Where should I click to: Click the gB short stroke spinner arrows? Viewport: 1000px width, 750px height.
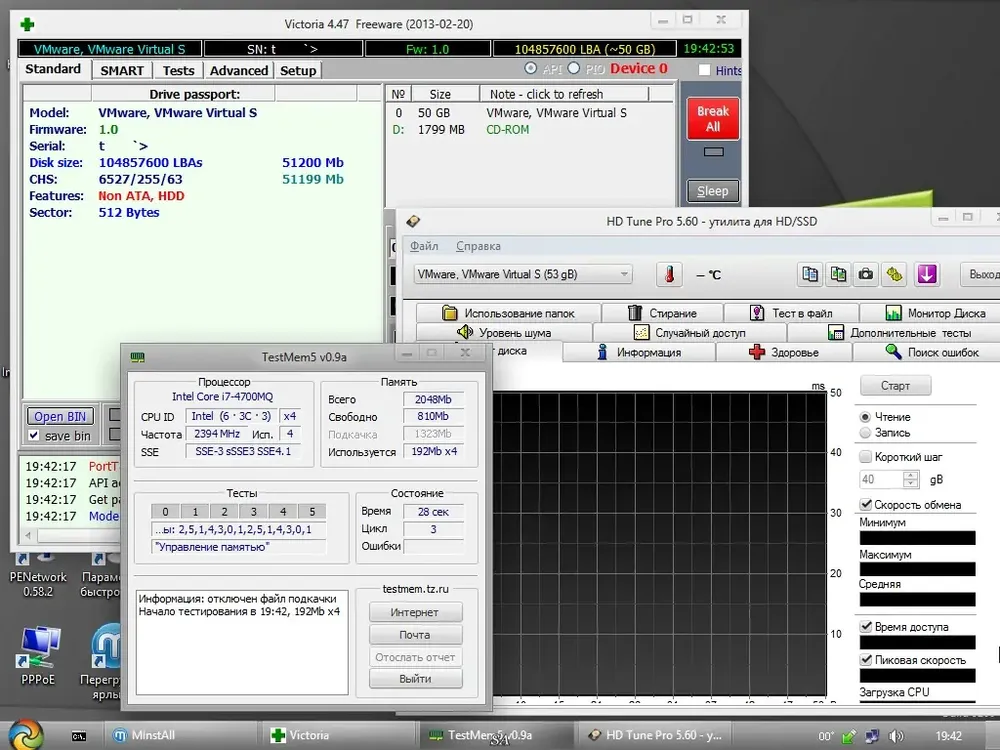coord(911,480)
